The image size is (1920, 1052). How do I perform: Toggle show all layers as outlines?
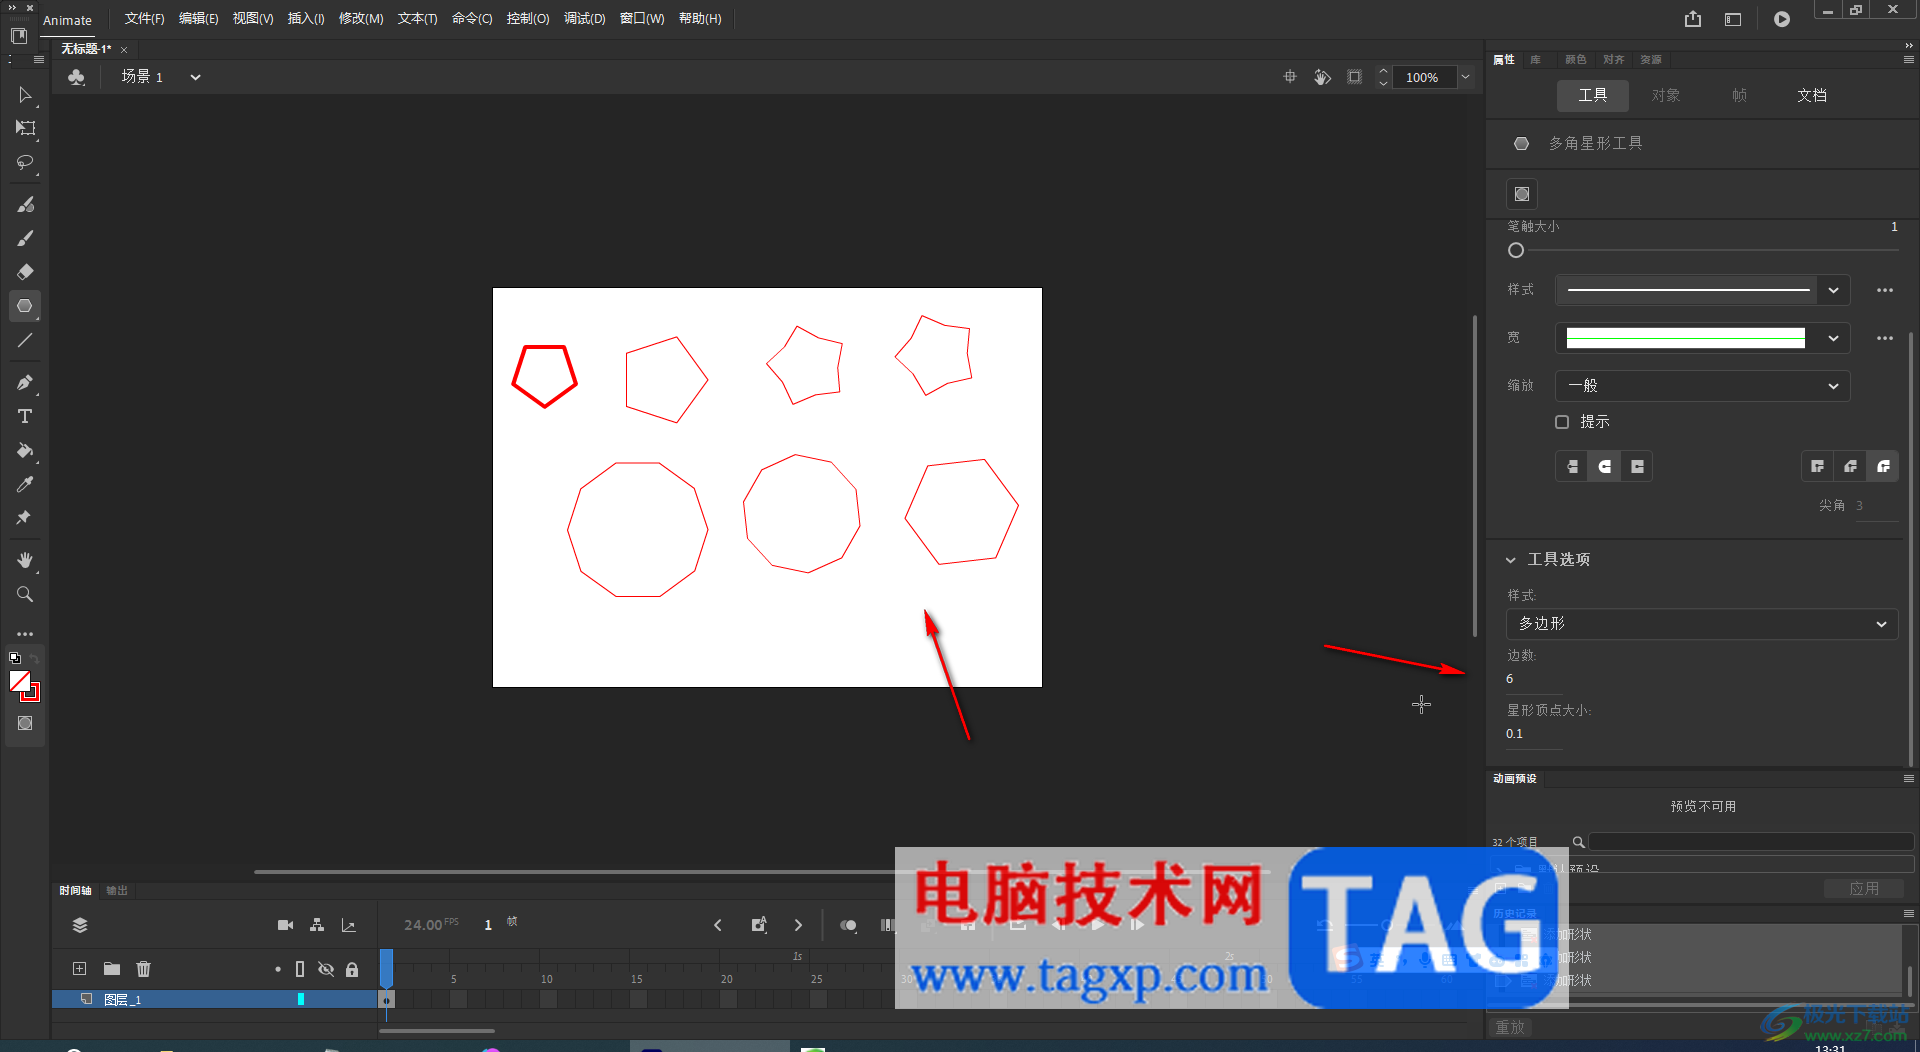[x=299, y=969]
